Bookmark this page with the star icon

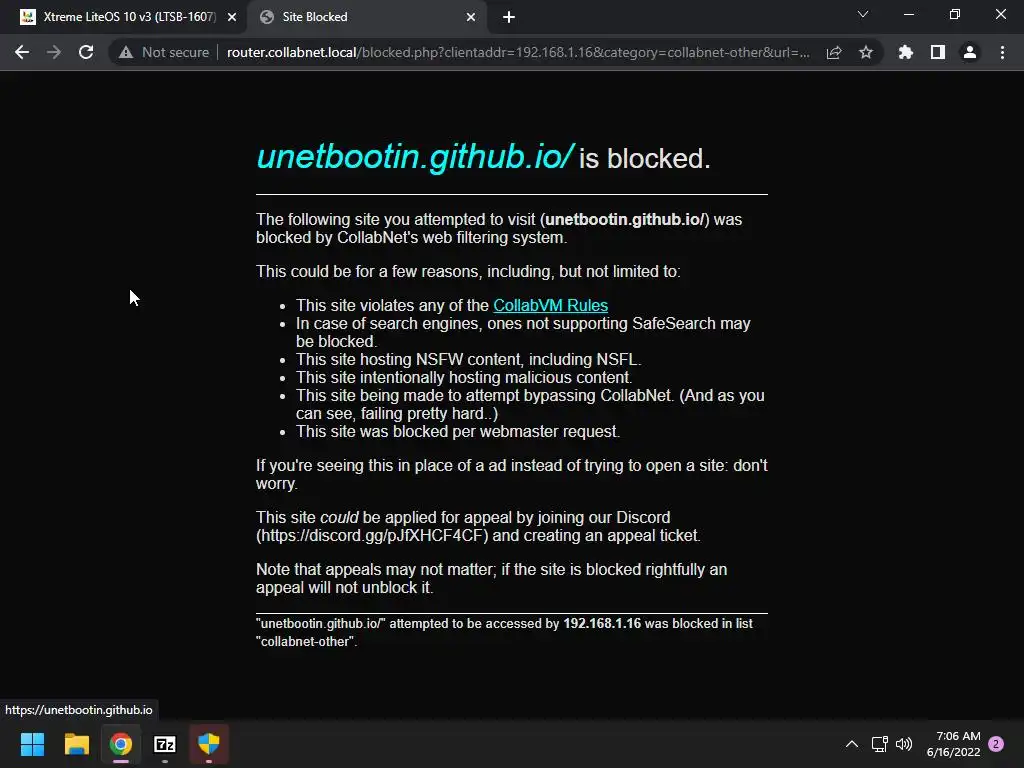click(x=866, y=52)
